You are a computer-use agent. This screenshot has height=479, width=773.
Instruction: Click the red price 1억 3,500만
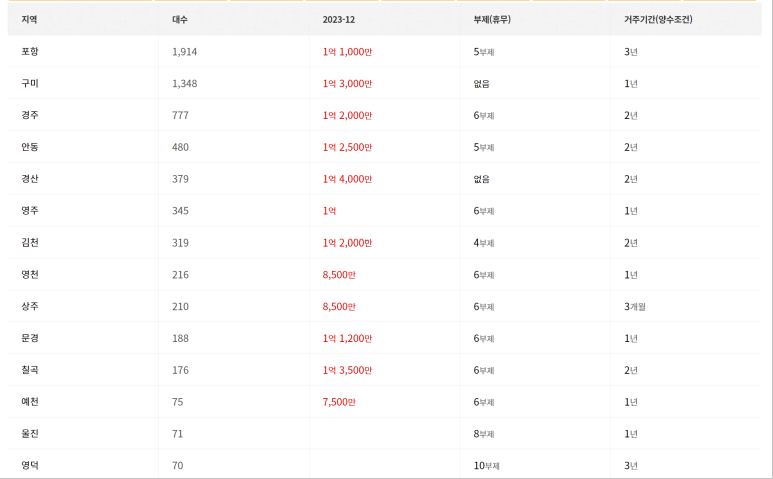(348, 370)
